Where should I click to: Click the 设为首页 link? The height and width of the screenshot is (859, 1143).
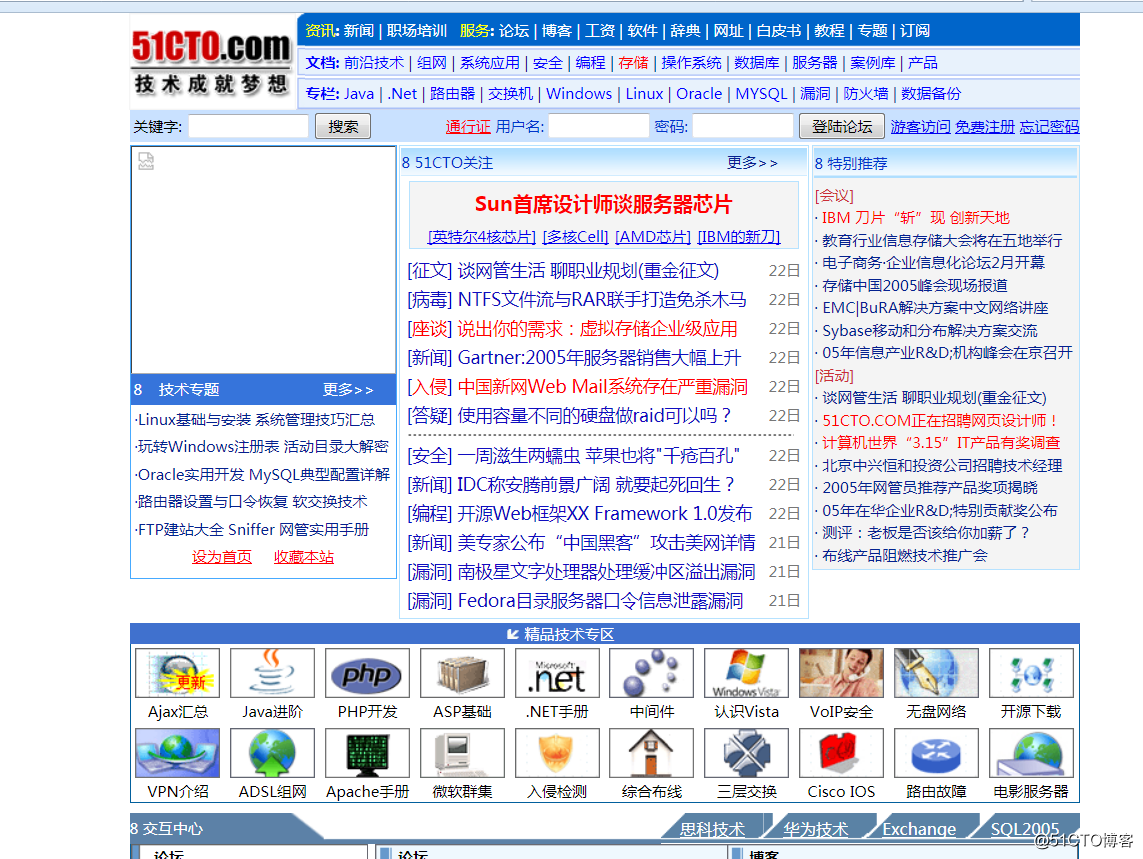[222, 557]
